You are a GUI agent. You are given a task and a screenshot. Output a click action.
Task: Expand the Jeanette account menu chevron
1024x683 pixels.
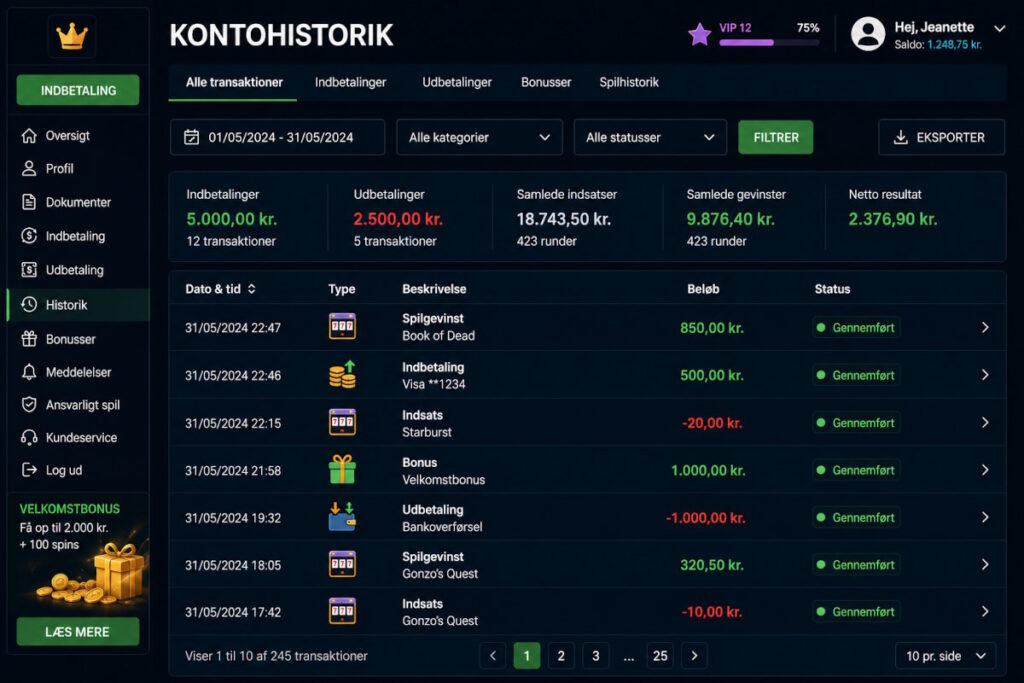(999, 29)
